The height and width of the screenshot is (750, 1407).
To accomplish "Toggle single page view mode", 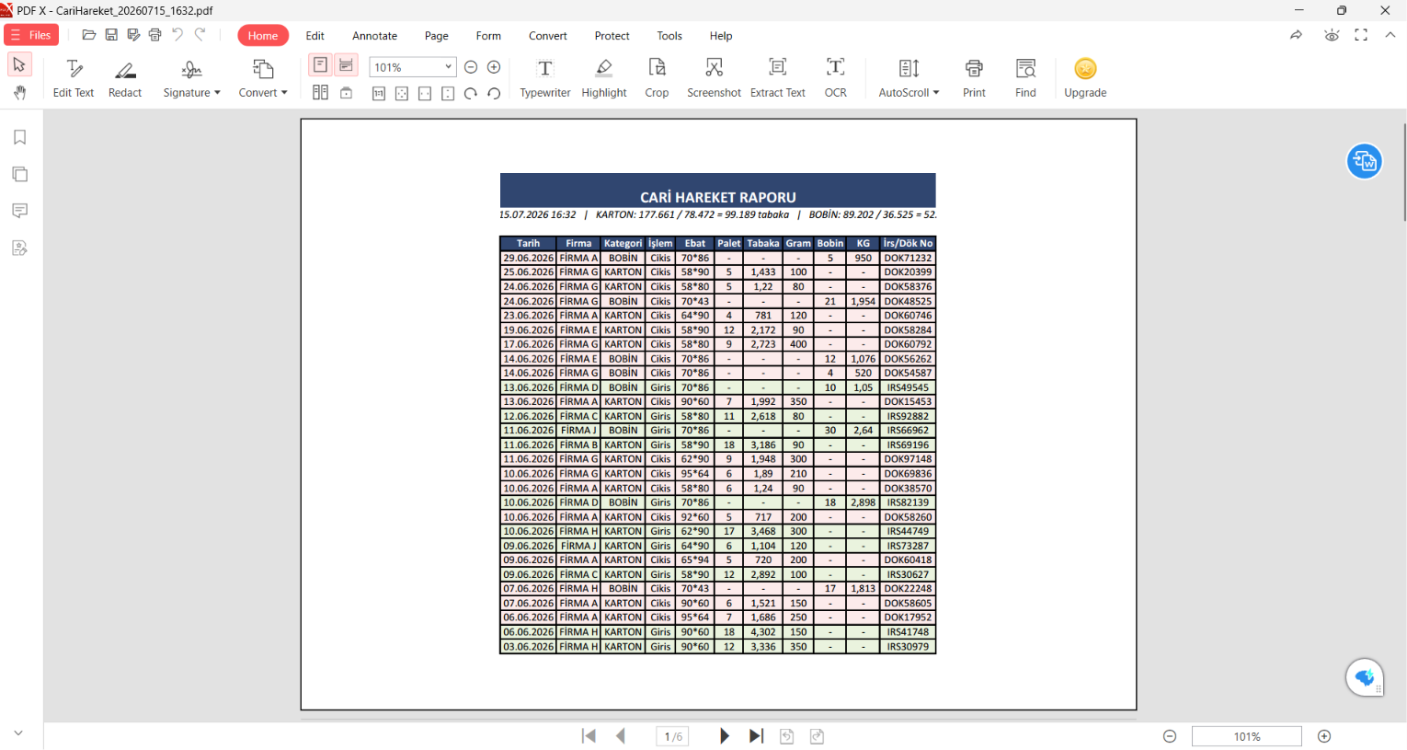I will (320, 65).
